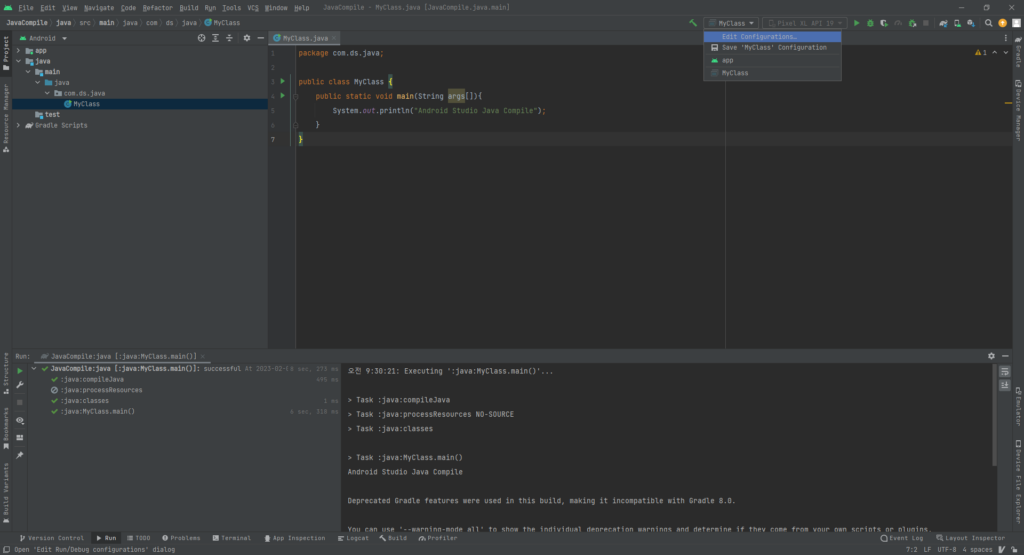The height and width of the screenshot is (555, 1024).
Task: Select app run configuration from list
Action: (x=772, y=60)
